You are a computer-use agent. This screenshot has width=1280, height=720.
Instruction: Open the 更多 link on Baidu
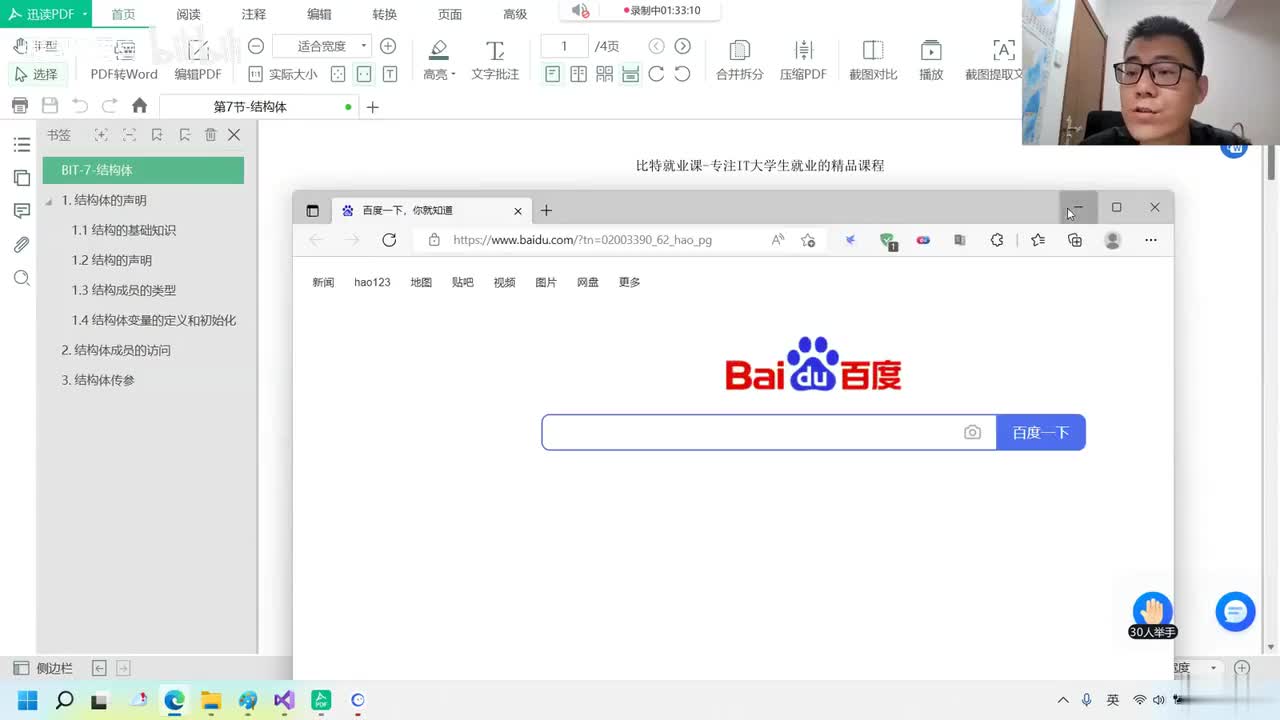tap(629, 282)
